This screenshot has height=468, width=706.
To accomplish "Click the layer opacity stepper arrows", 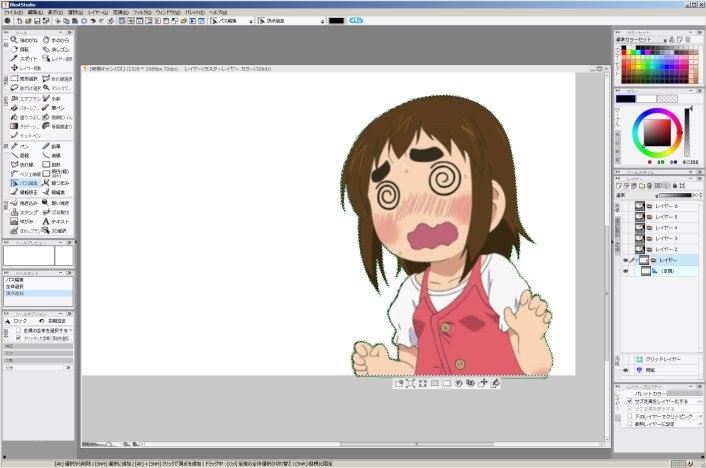I will pos(701,195).
